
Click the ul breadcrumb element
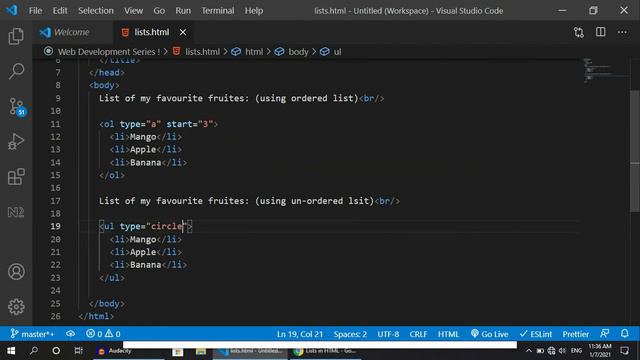click(x=337, y=52)
